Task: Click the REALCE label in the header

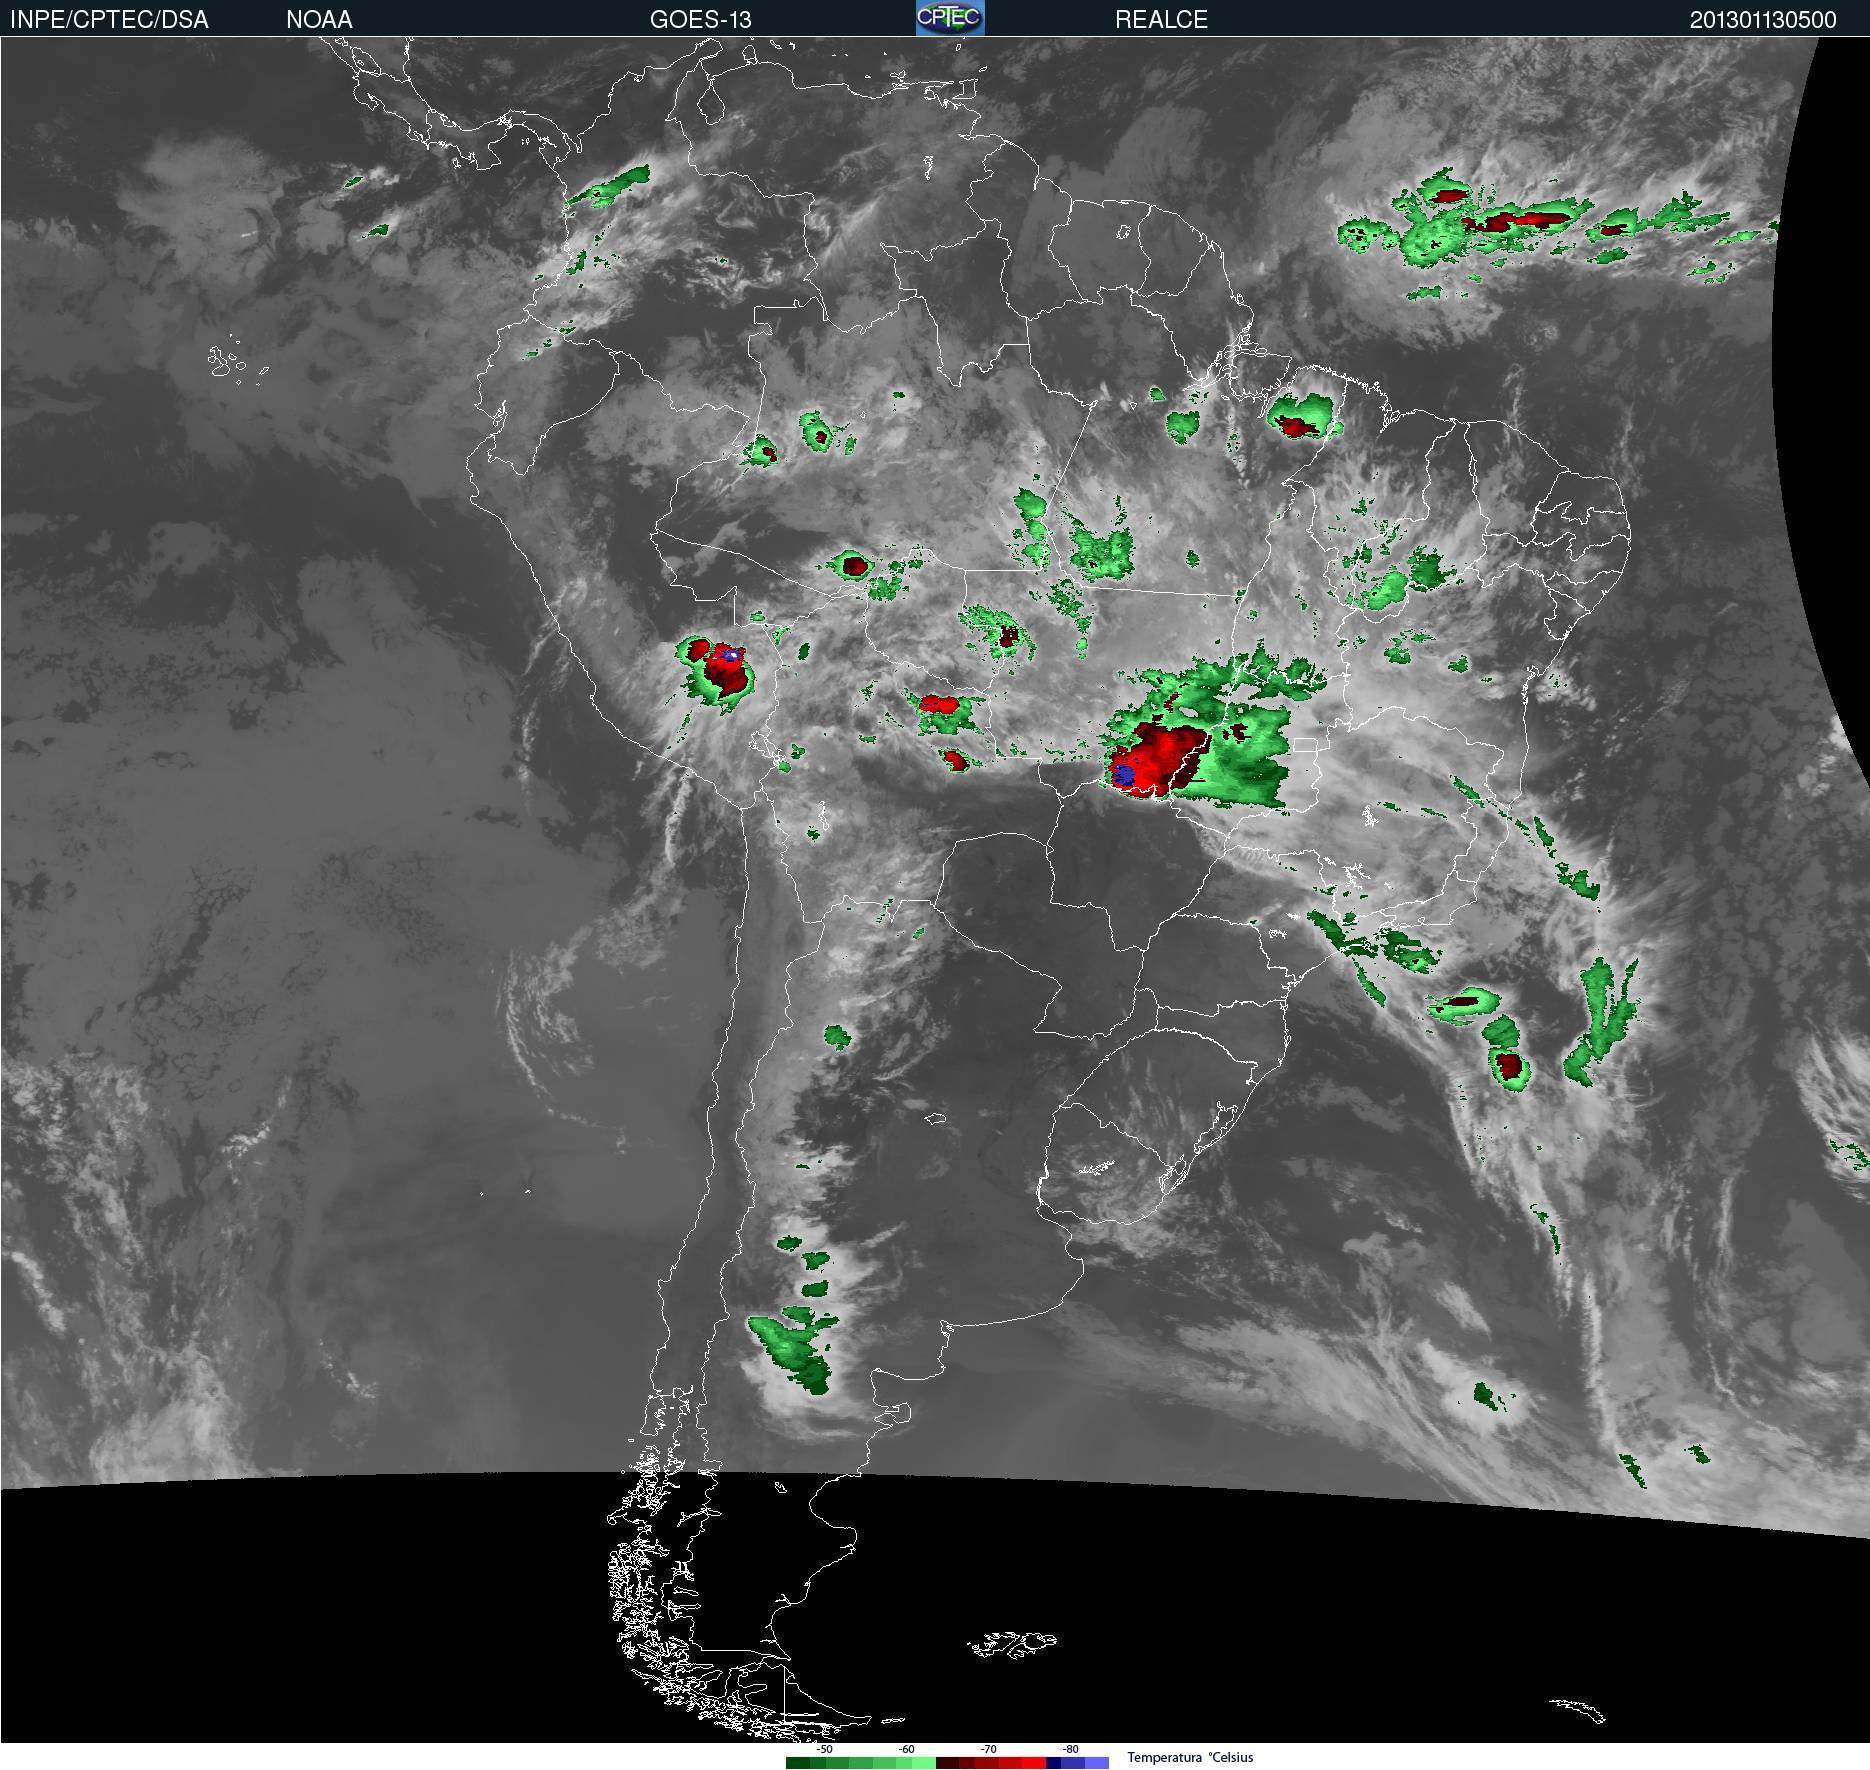Action: pyautogui.click(x=1161, y=19)
